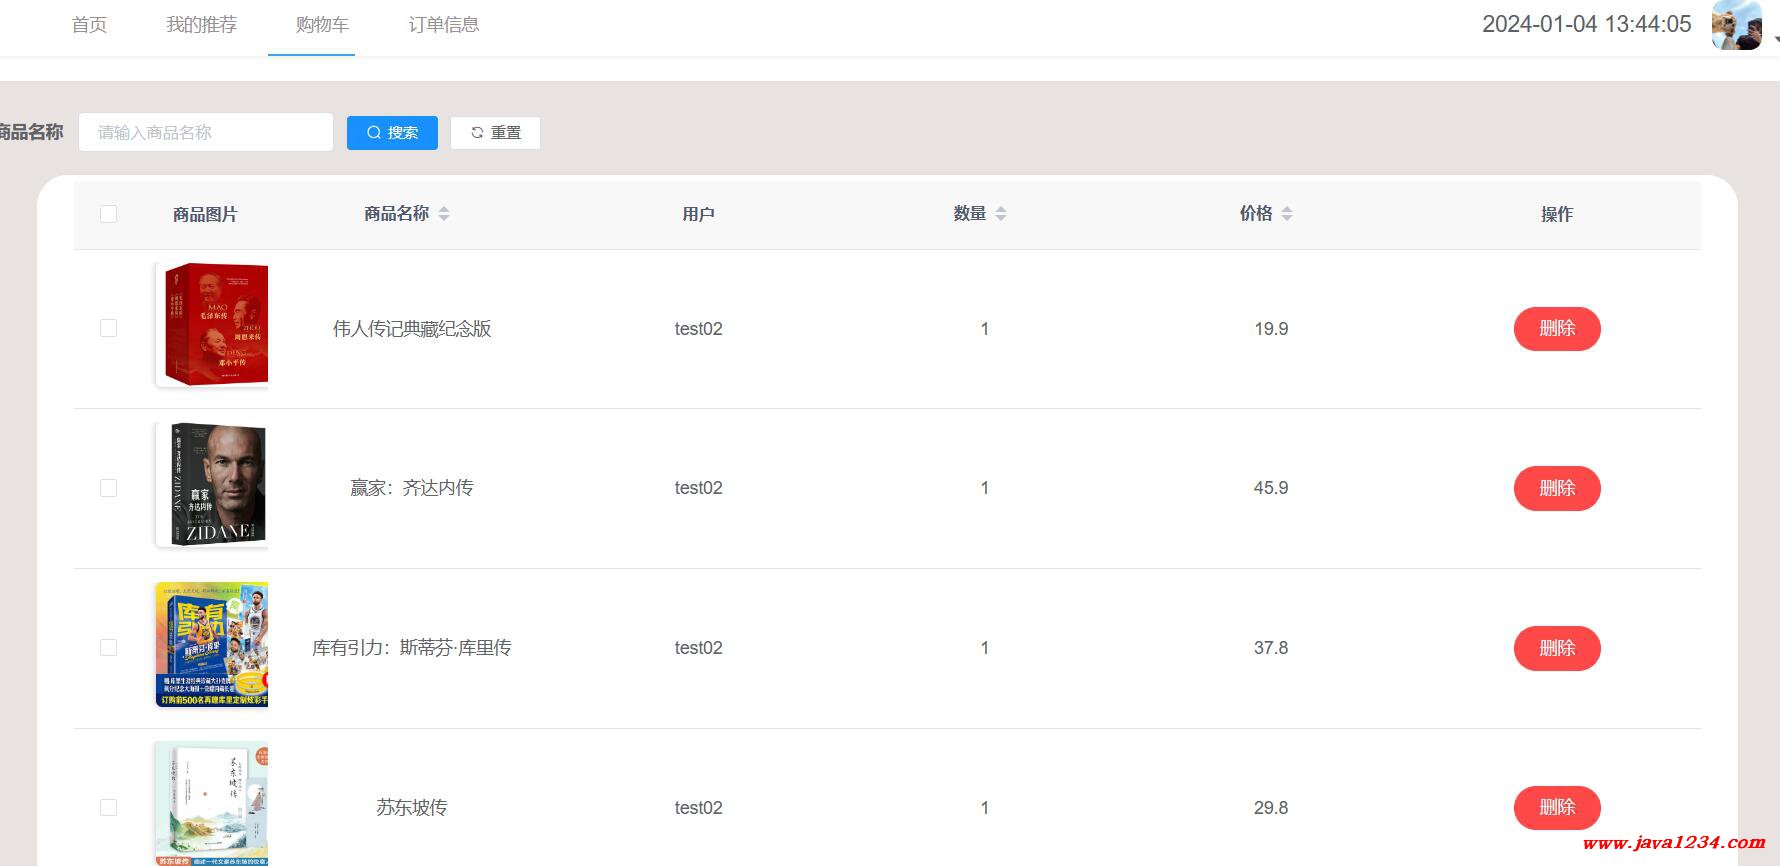Screen dimensions: 1780x866
Task: Click the search button with magnifier icon
Action: 392,133
